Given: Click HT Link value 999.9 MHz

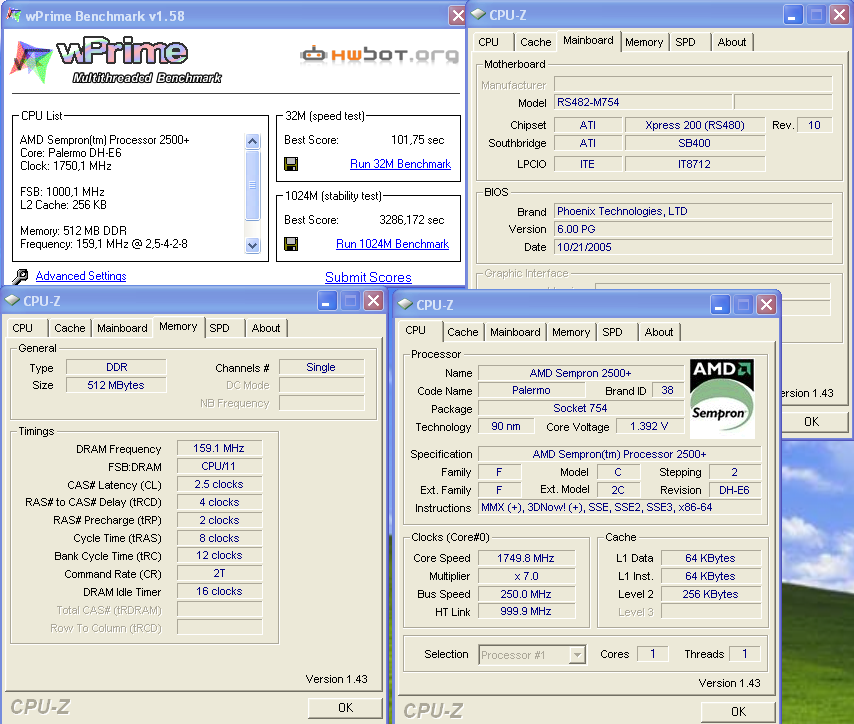Looking at the screenshot, I should point(526,611).
